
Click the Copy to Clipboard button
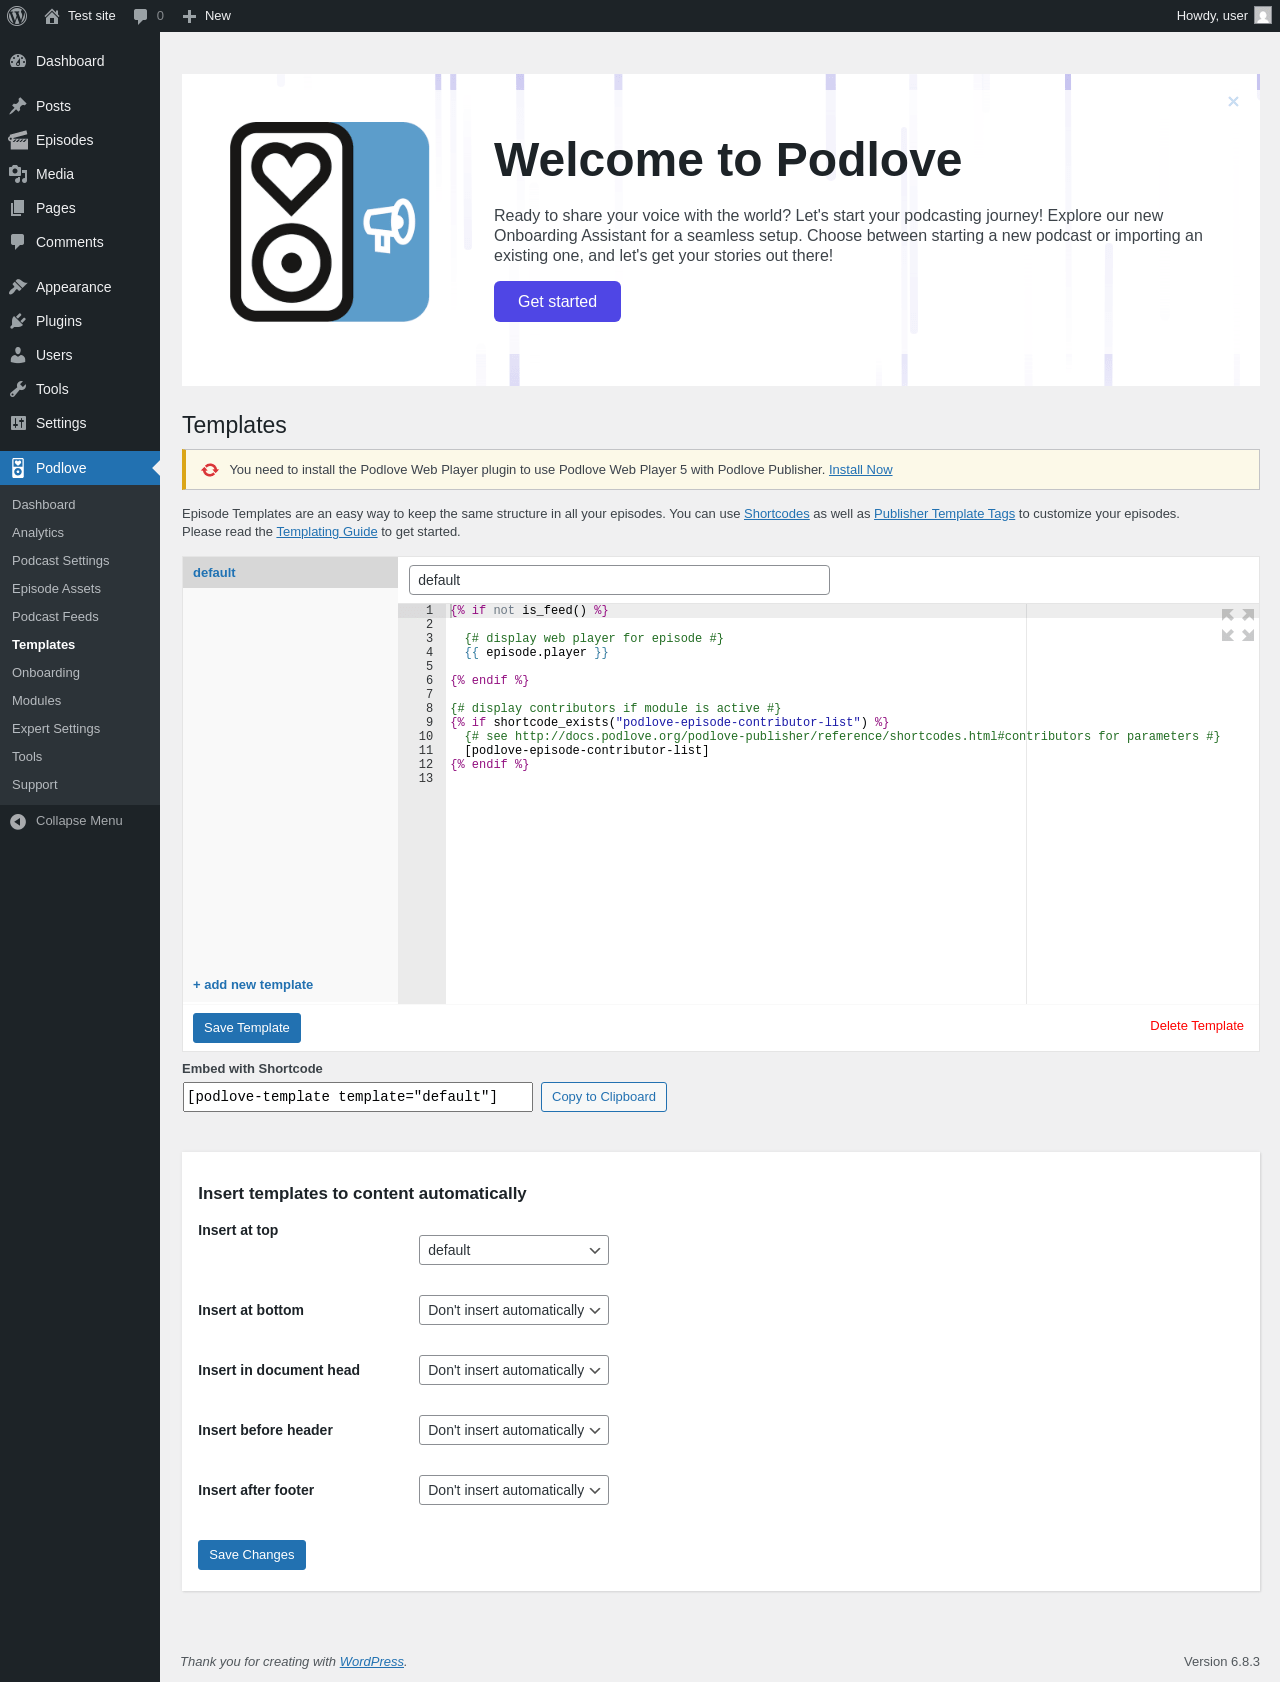tap(604, 1097)
